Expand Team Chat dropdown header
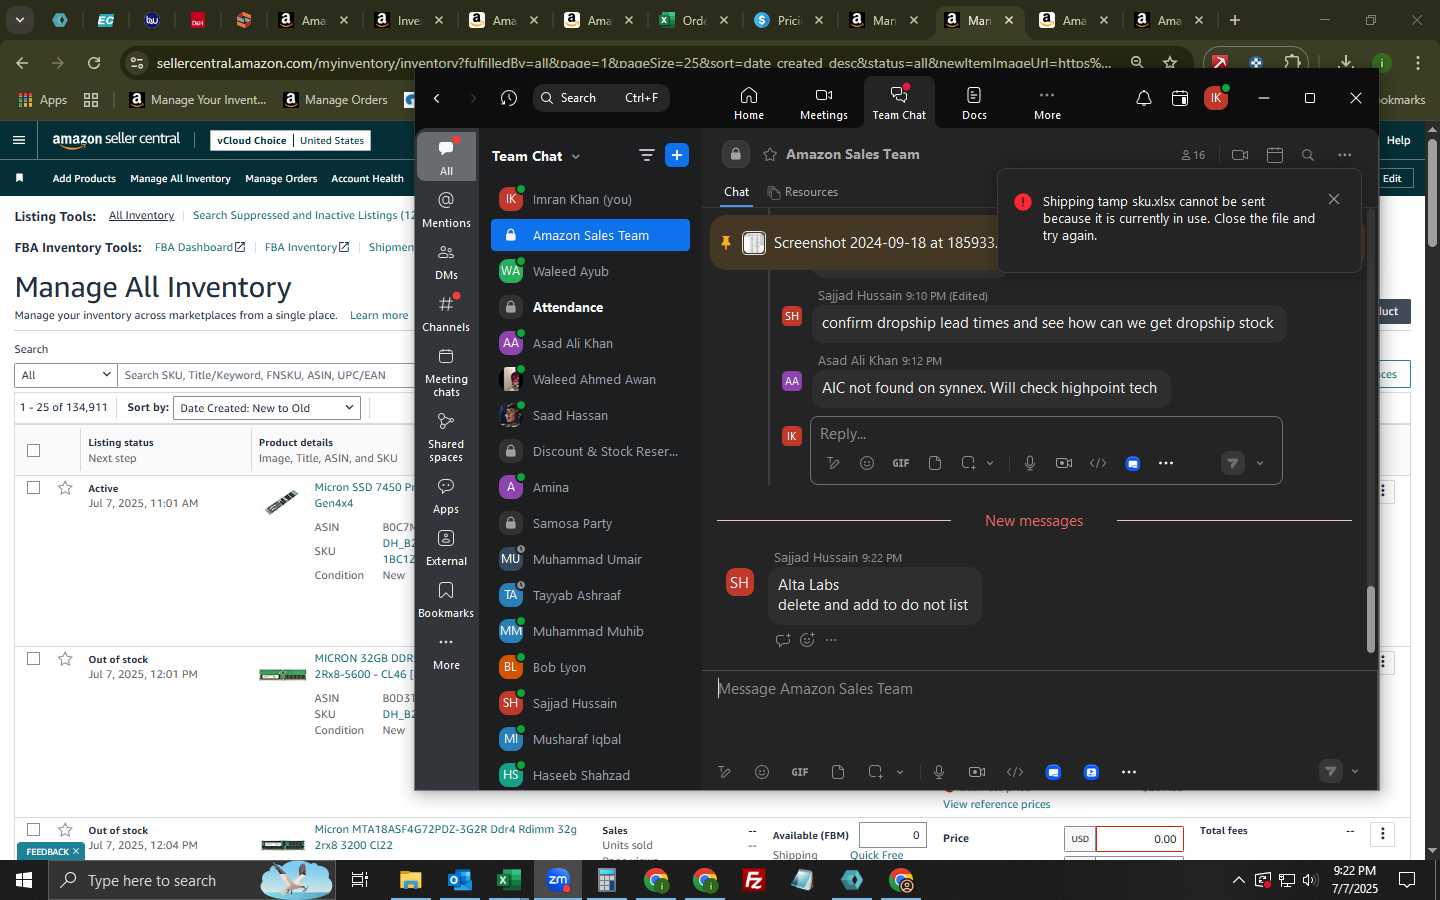1440x900 pixels. (x=535, y=156)
